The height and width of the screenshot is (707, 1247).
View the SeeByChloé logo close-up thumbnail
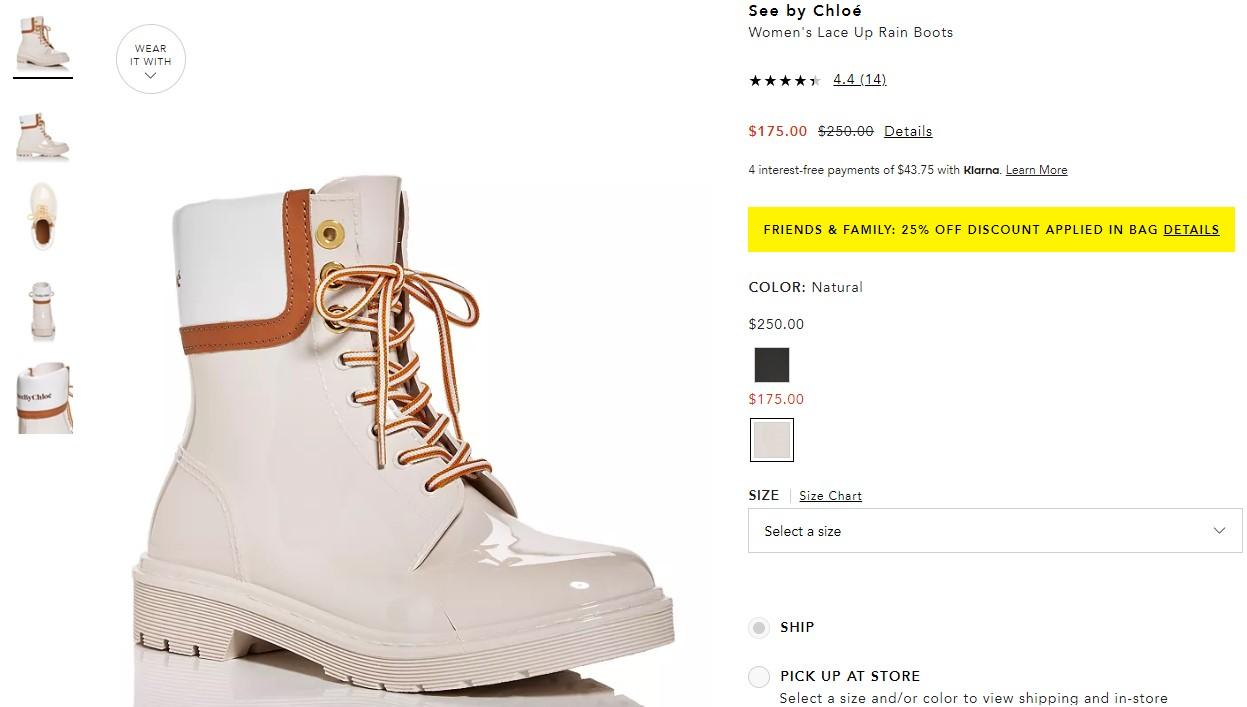(x=44, y=397)
